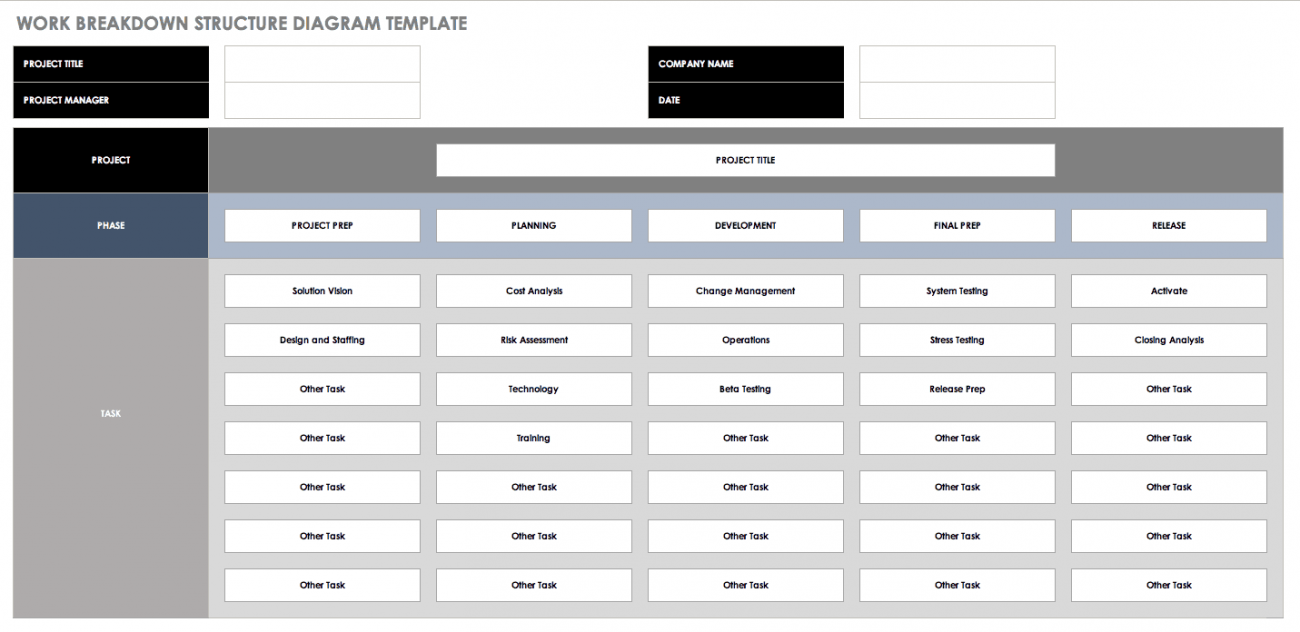1300x632 pixels.
Task: Click the Design and Staffing task cell
Action: point(322,340)
